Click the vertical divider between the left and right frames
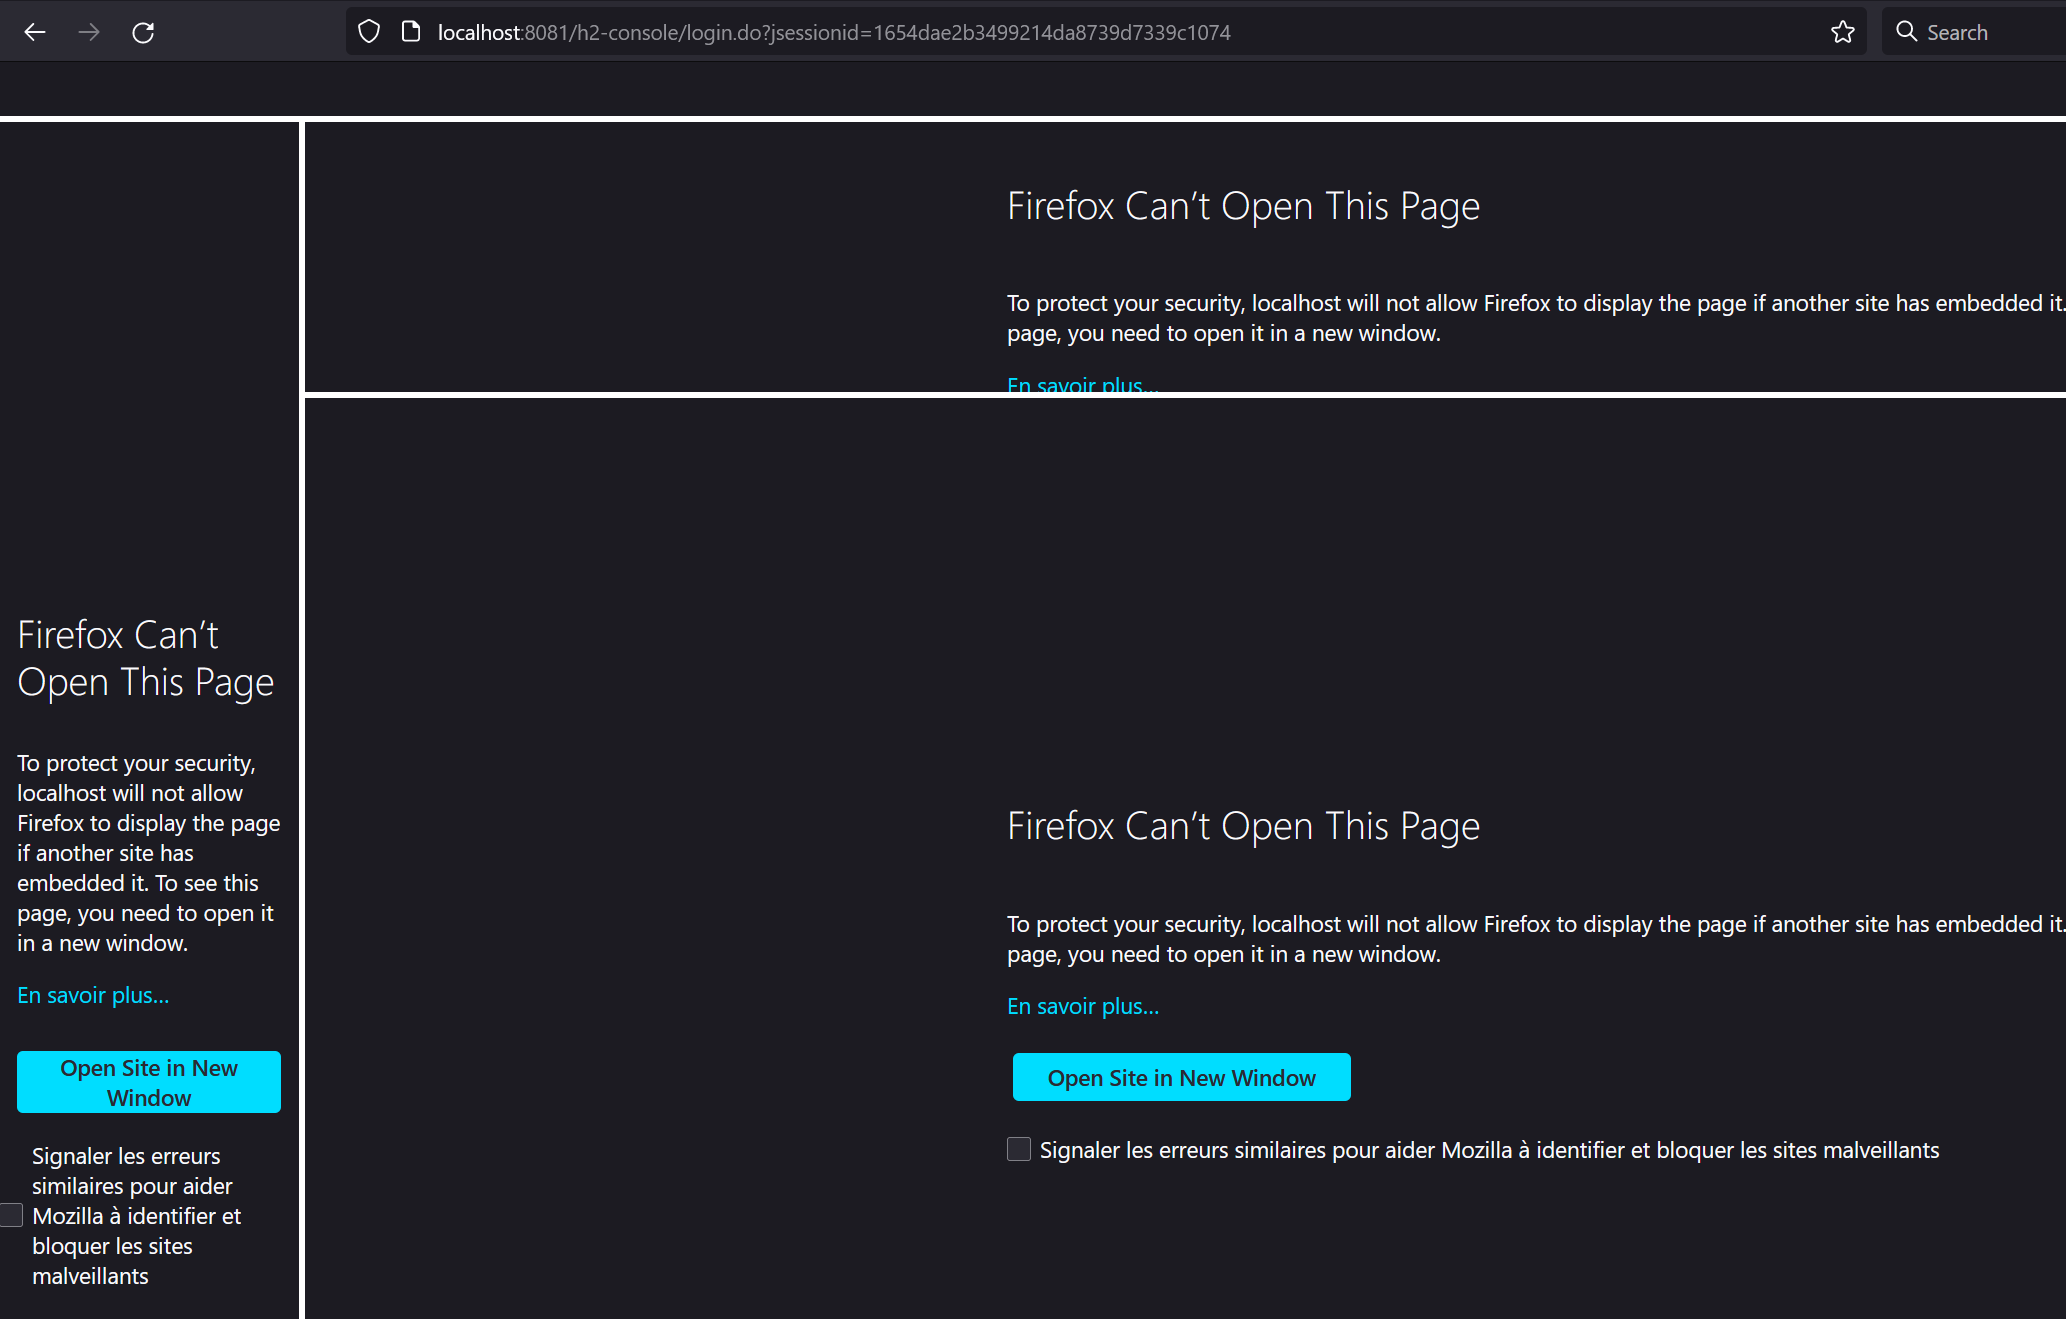 301,700
